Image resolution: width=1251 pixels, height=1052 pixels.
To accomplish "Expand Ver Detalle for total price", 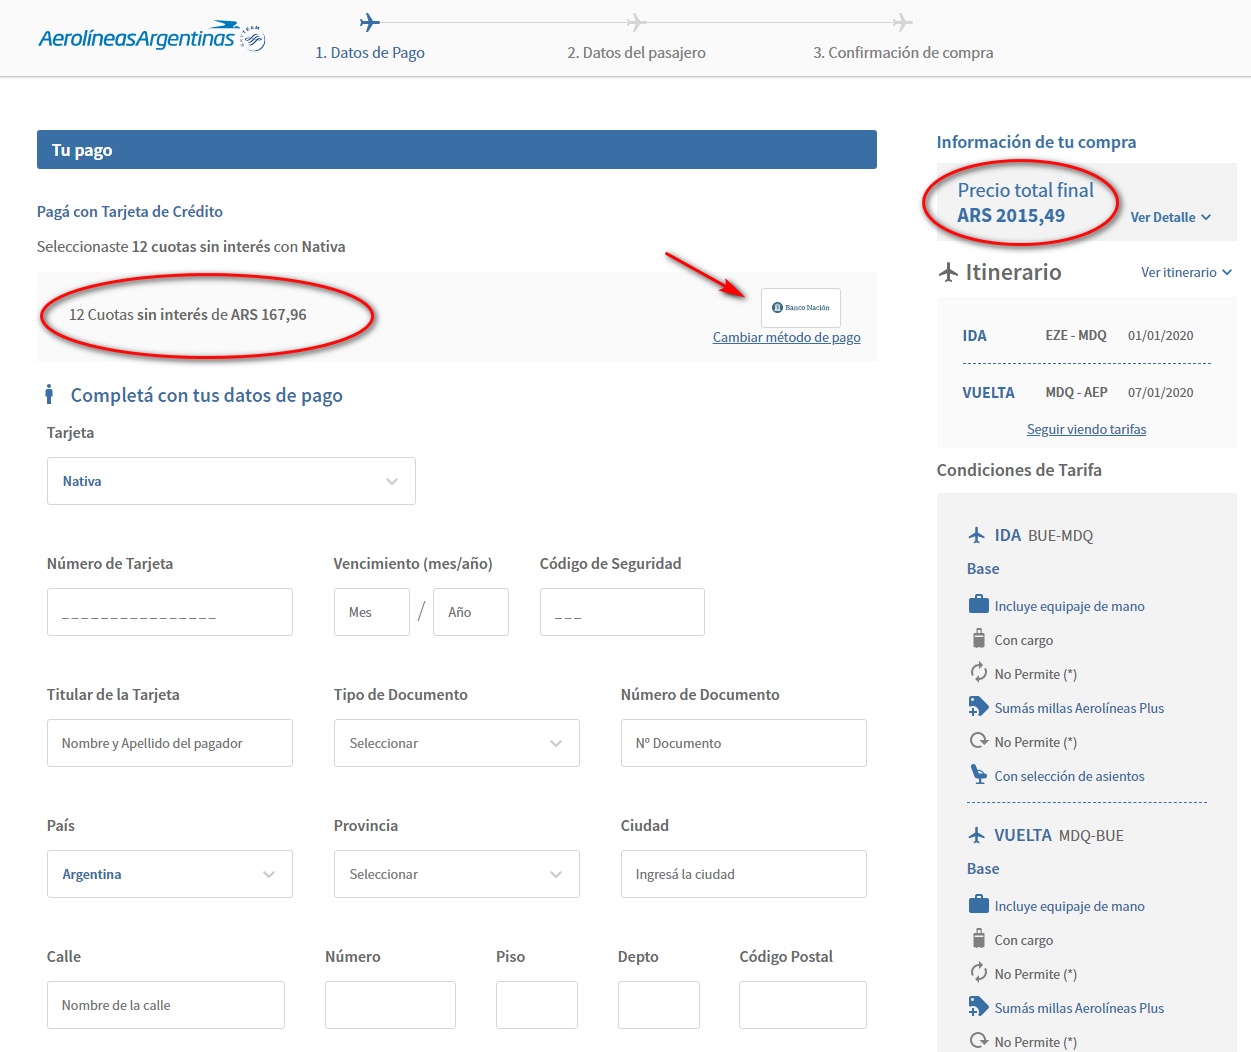I will [1170, 217].
